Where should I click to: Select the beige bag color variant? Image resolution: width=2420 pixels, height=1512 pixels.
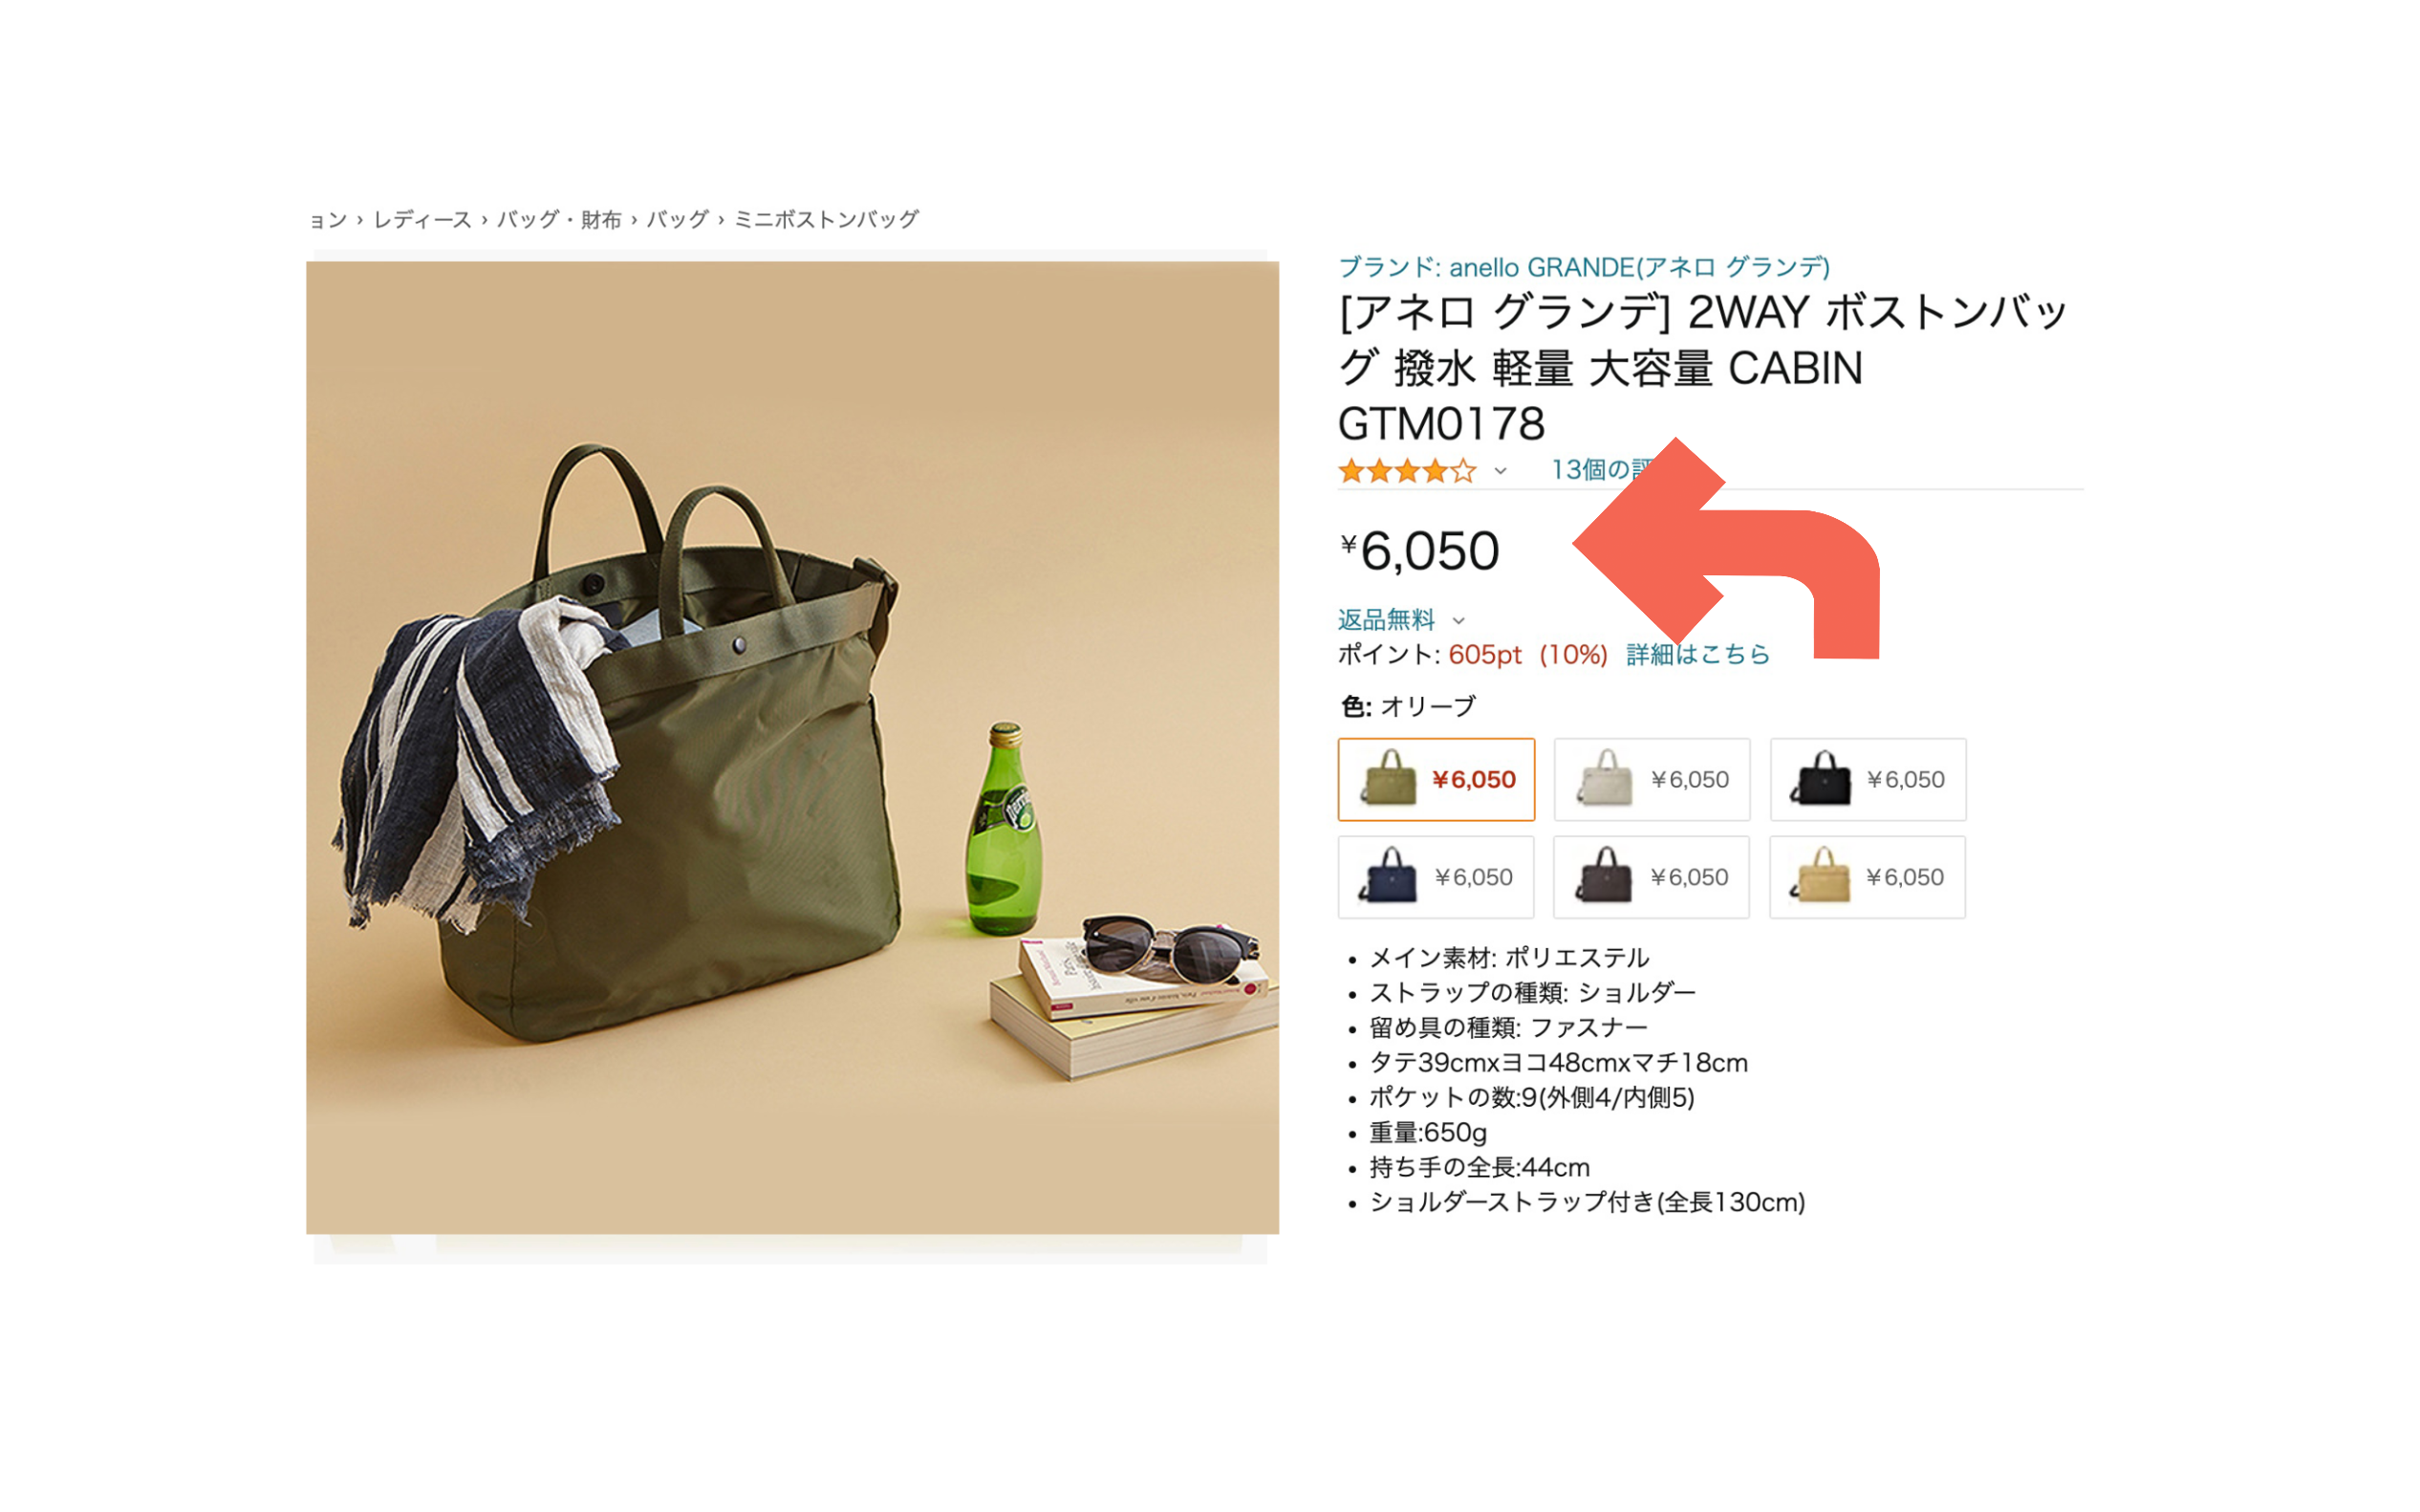pos(1868,877)
